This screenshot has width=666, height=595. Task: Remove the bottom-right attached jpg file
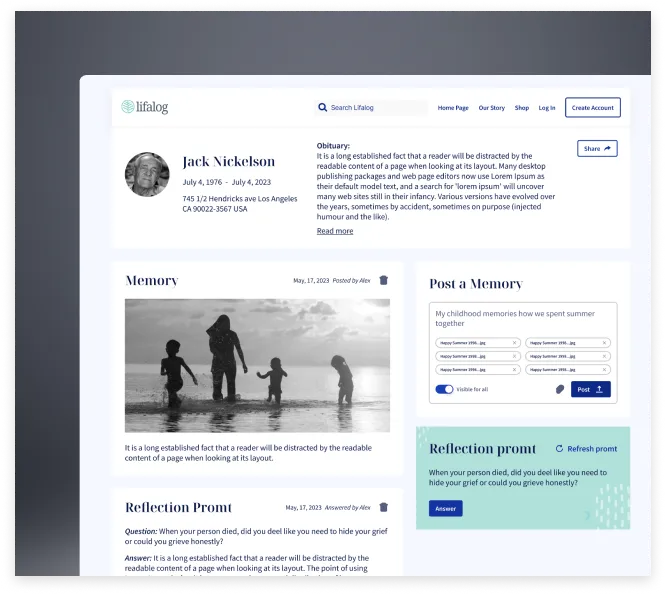604,369
